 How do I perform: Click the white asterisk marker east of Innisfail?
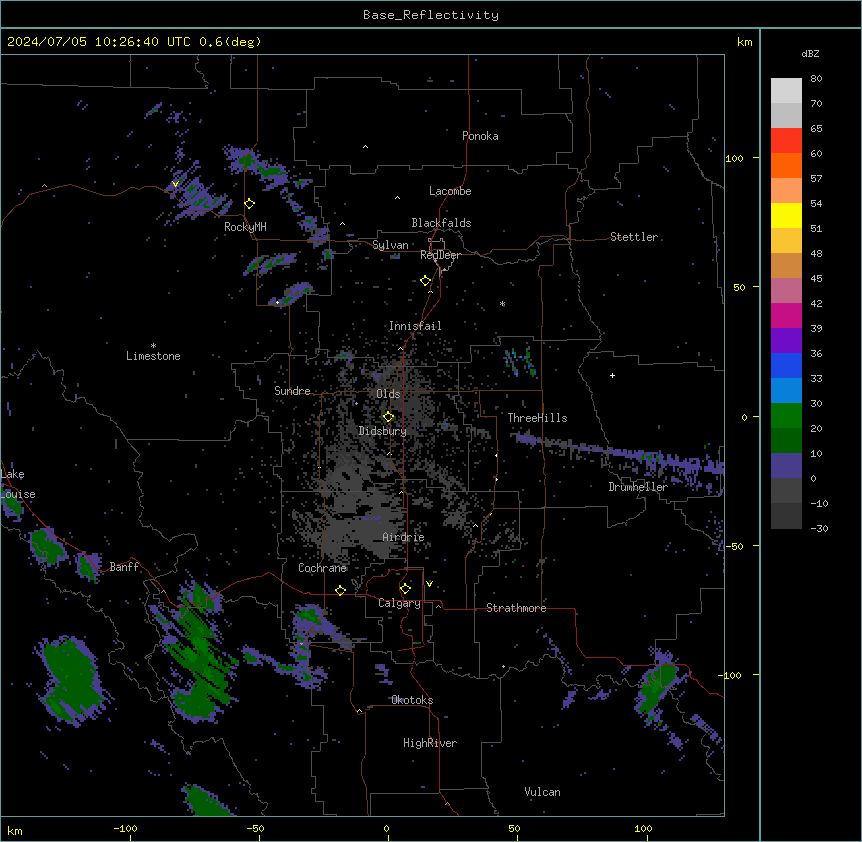pos(502,303)
